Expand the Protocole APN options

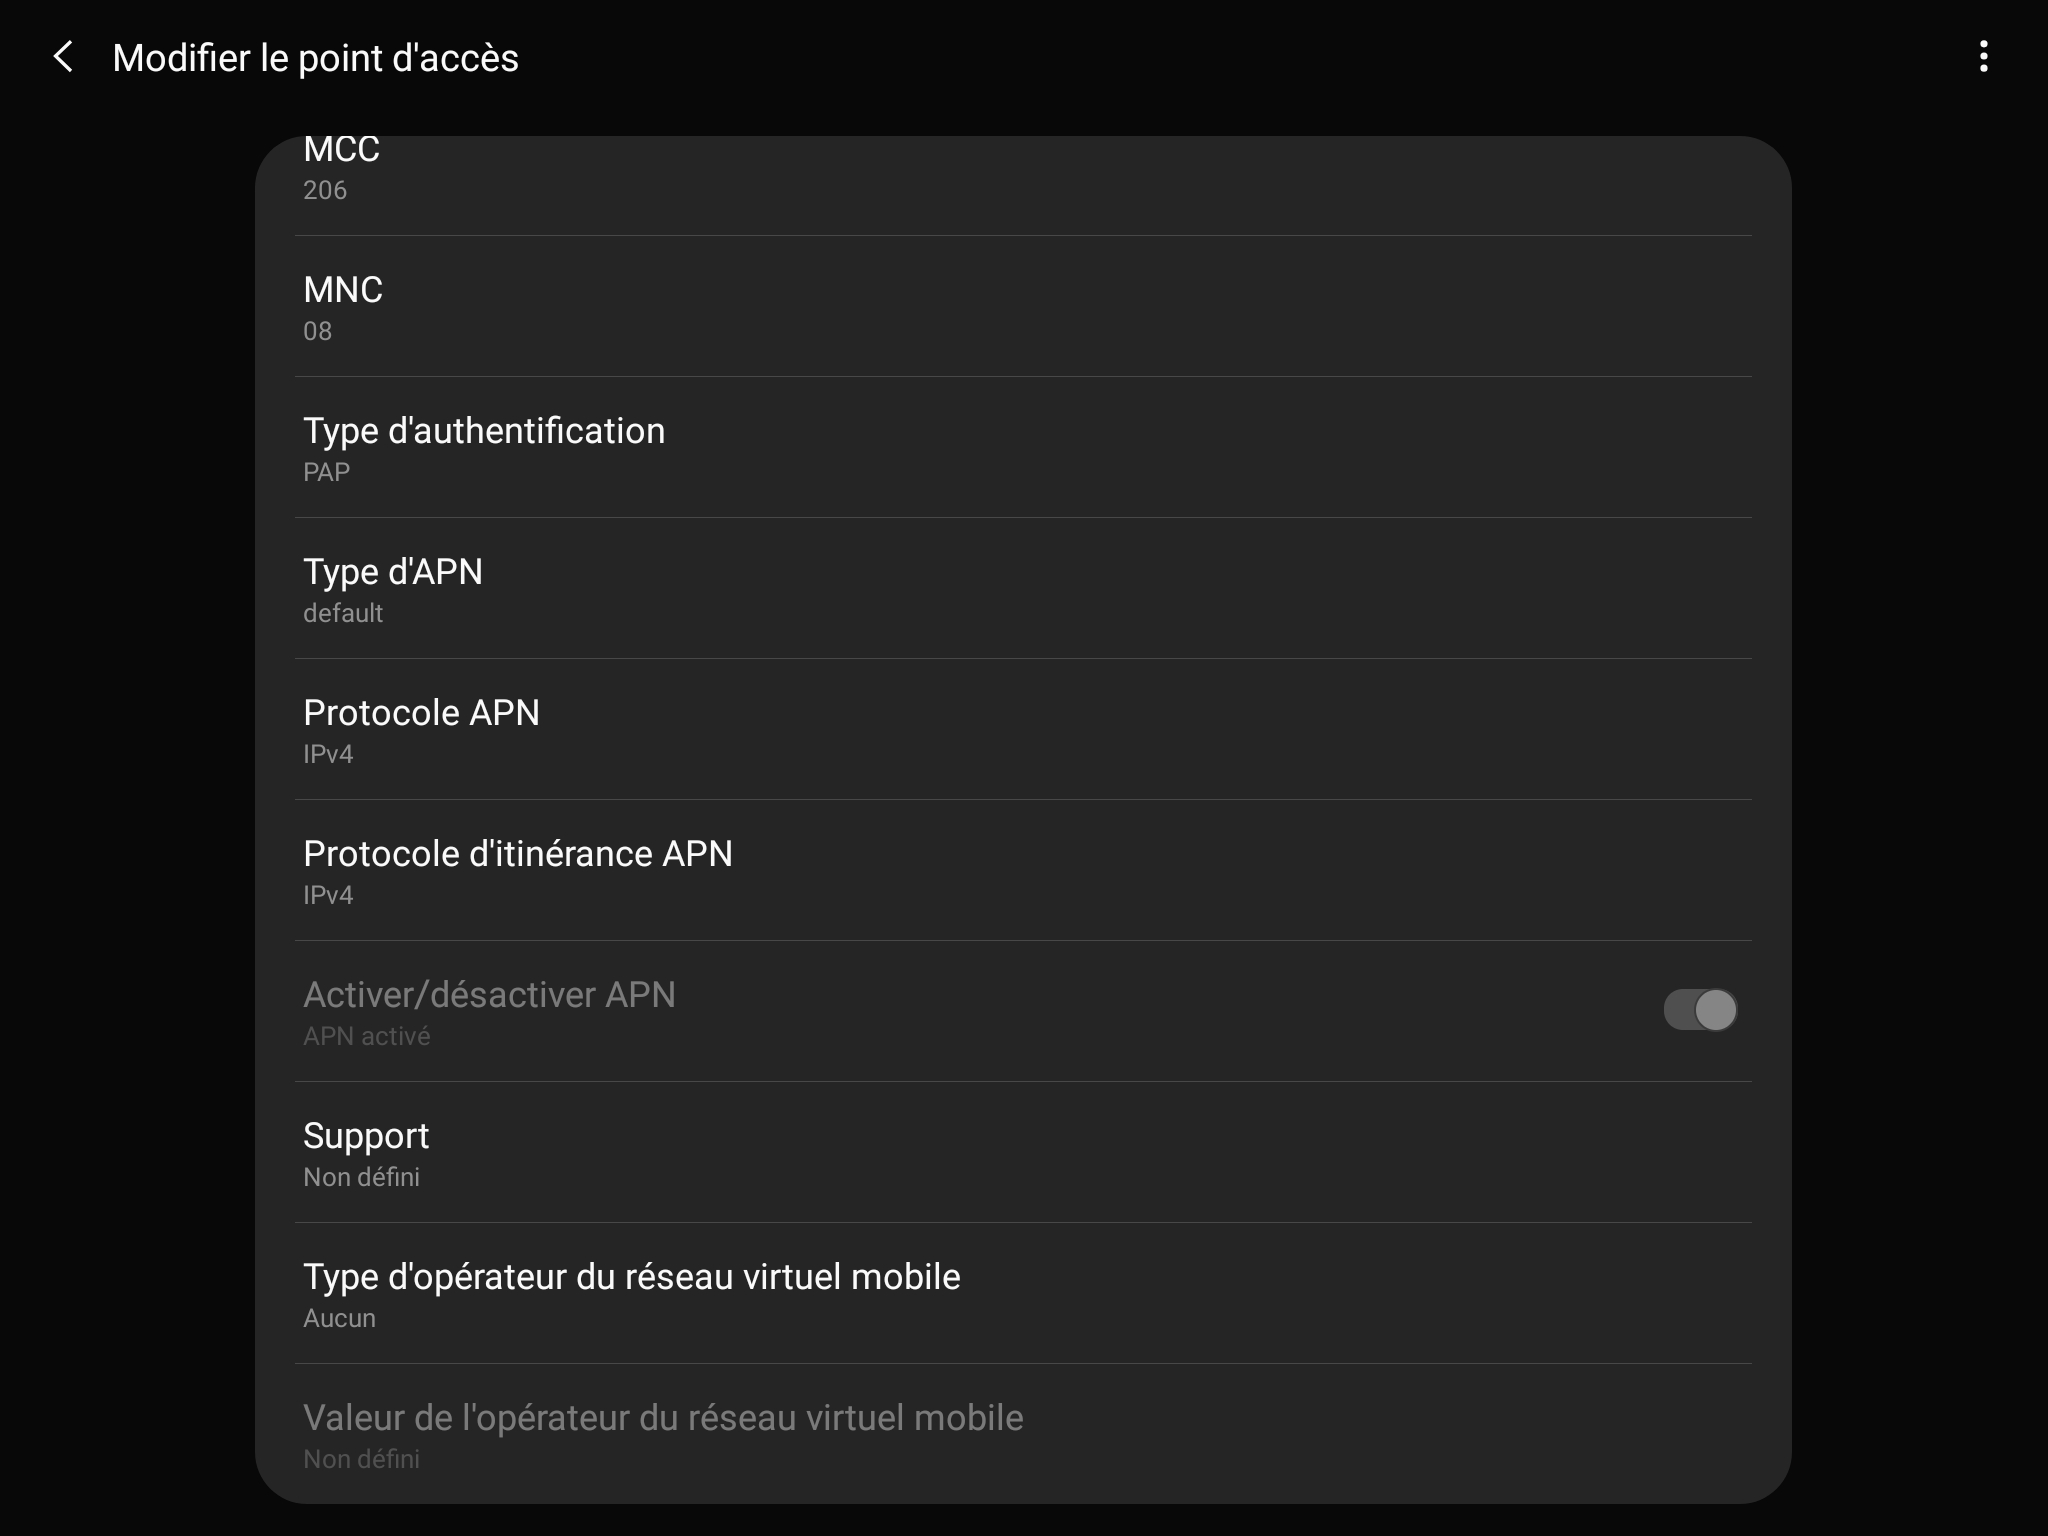click(x=1022, y=730)
